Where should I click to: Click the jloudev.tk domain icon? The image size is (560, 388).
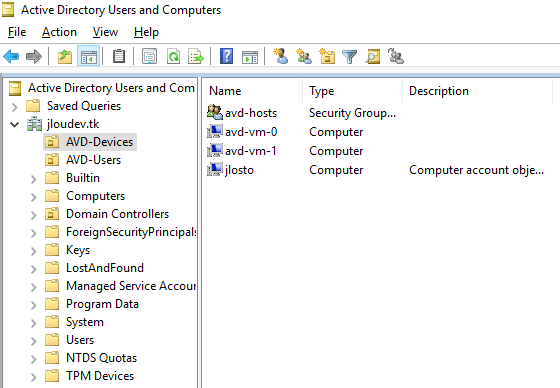click(x=34, y=124)
